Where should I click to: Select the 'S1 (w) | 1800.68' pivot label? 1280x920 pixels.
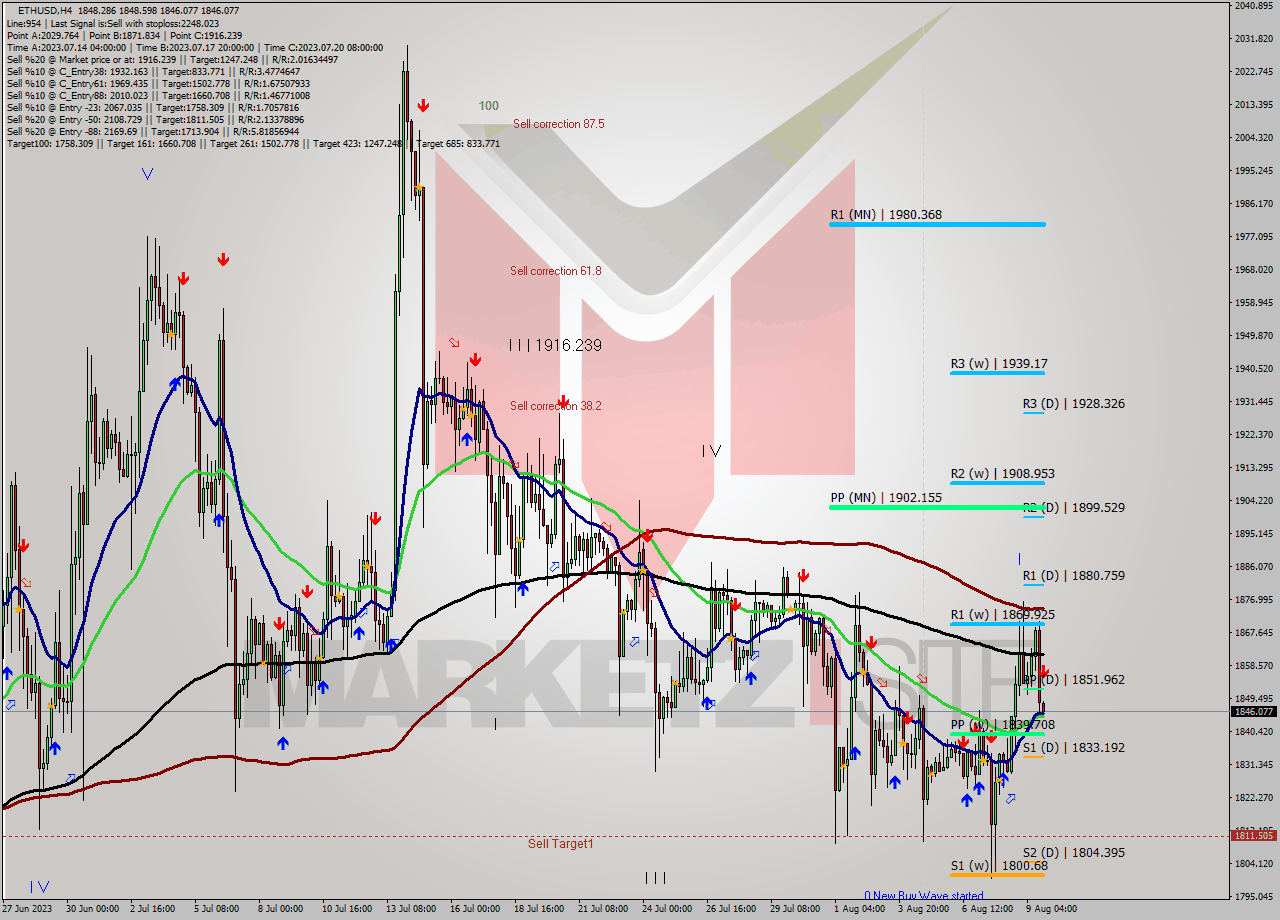pos(999,866)
